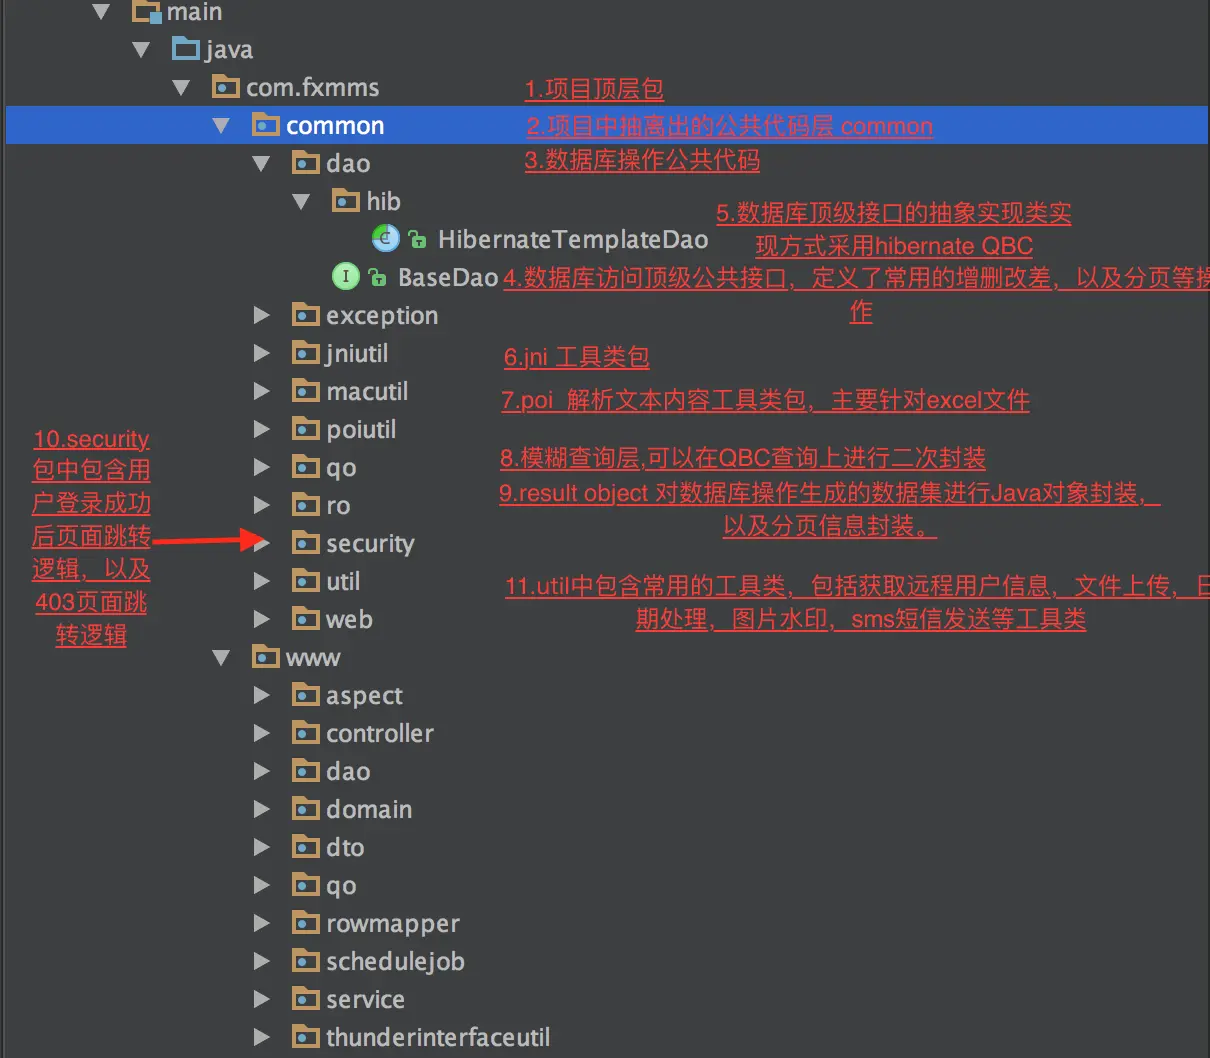
Task: Expand the schedulejob package arrow
Action: pyautogui.click(x=262, y=961)
